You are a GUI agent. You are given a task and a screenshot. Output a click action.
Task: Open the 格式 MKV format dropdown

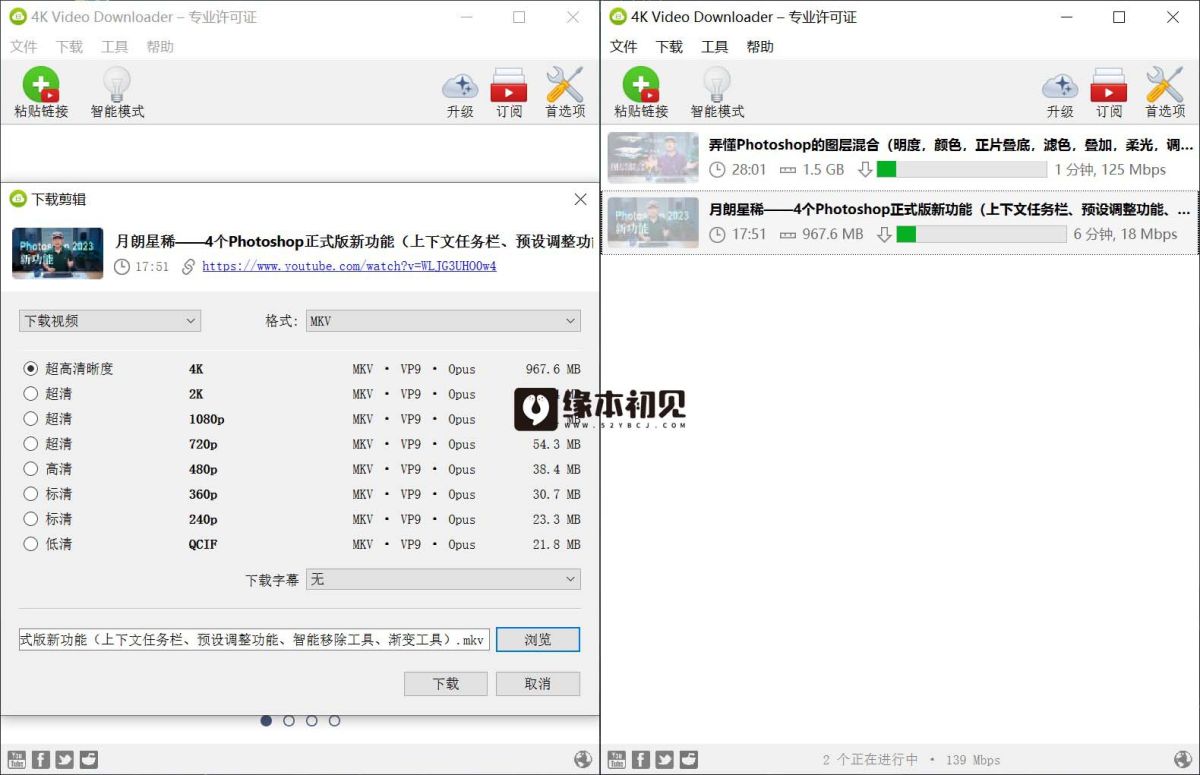443,321
